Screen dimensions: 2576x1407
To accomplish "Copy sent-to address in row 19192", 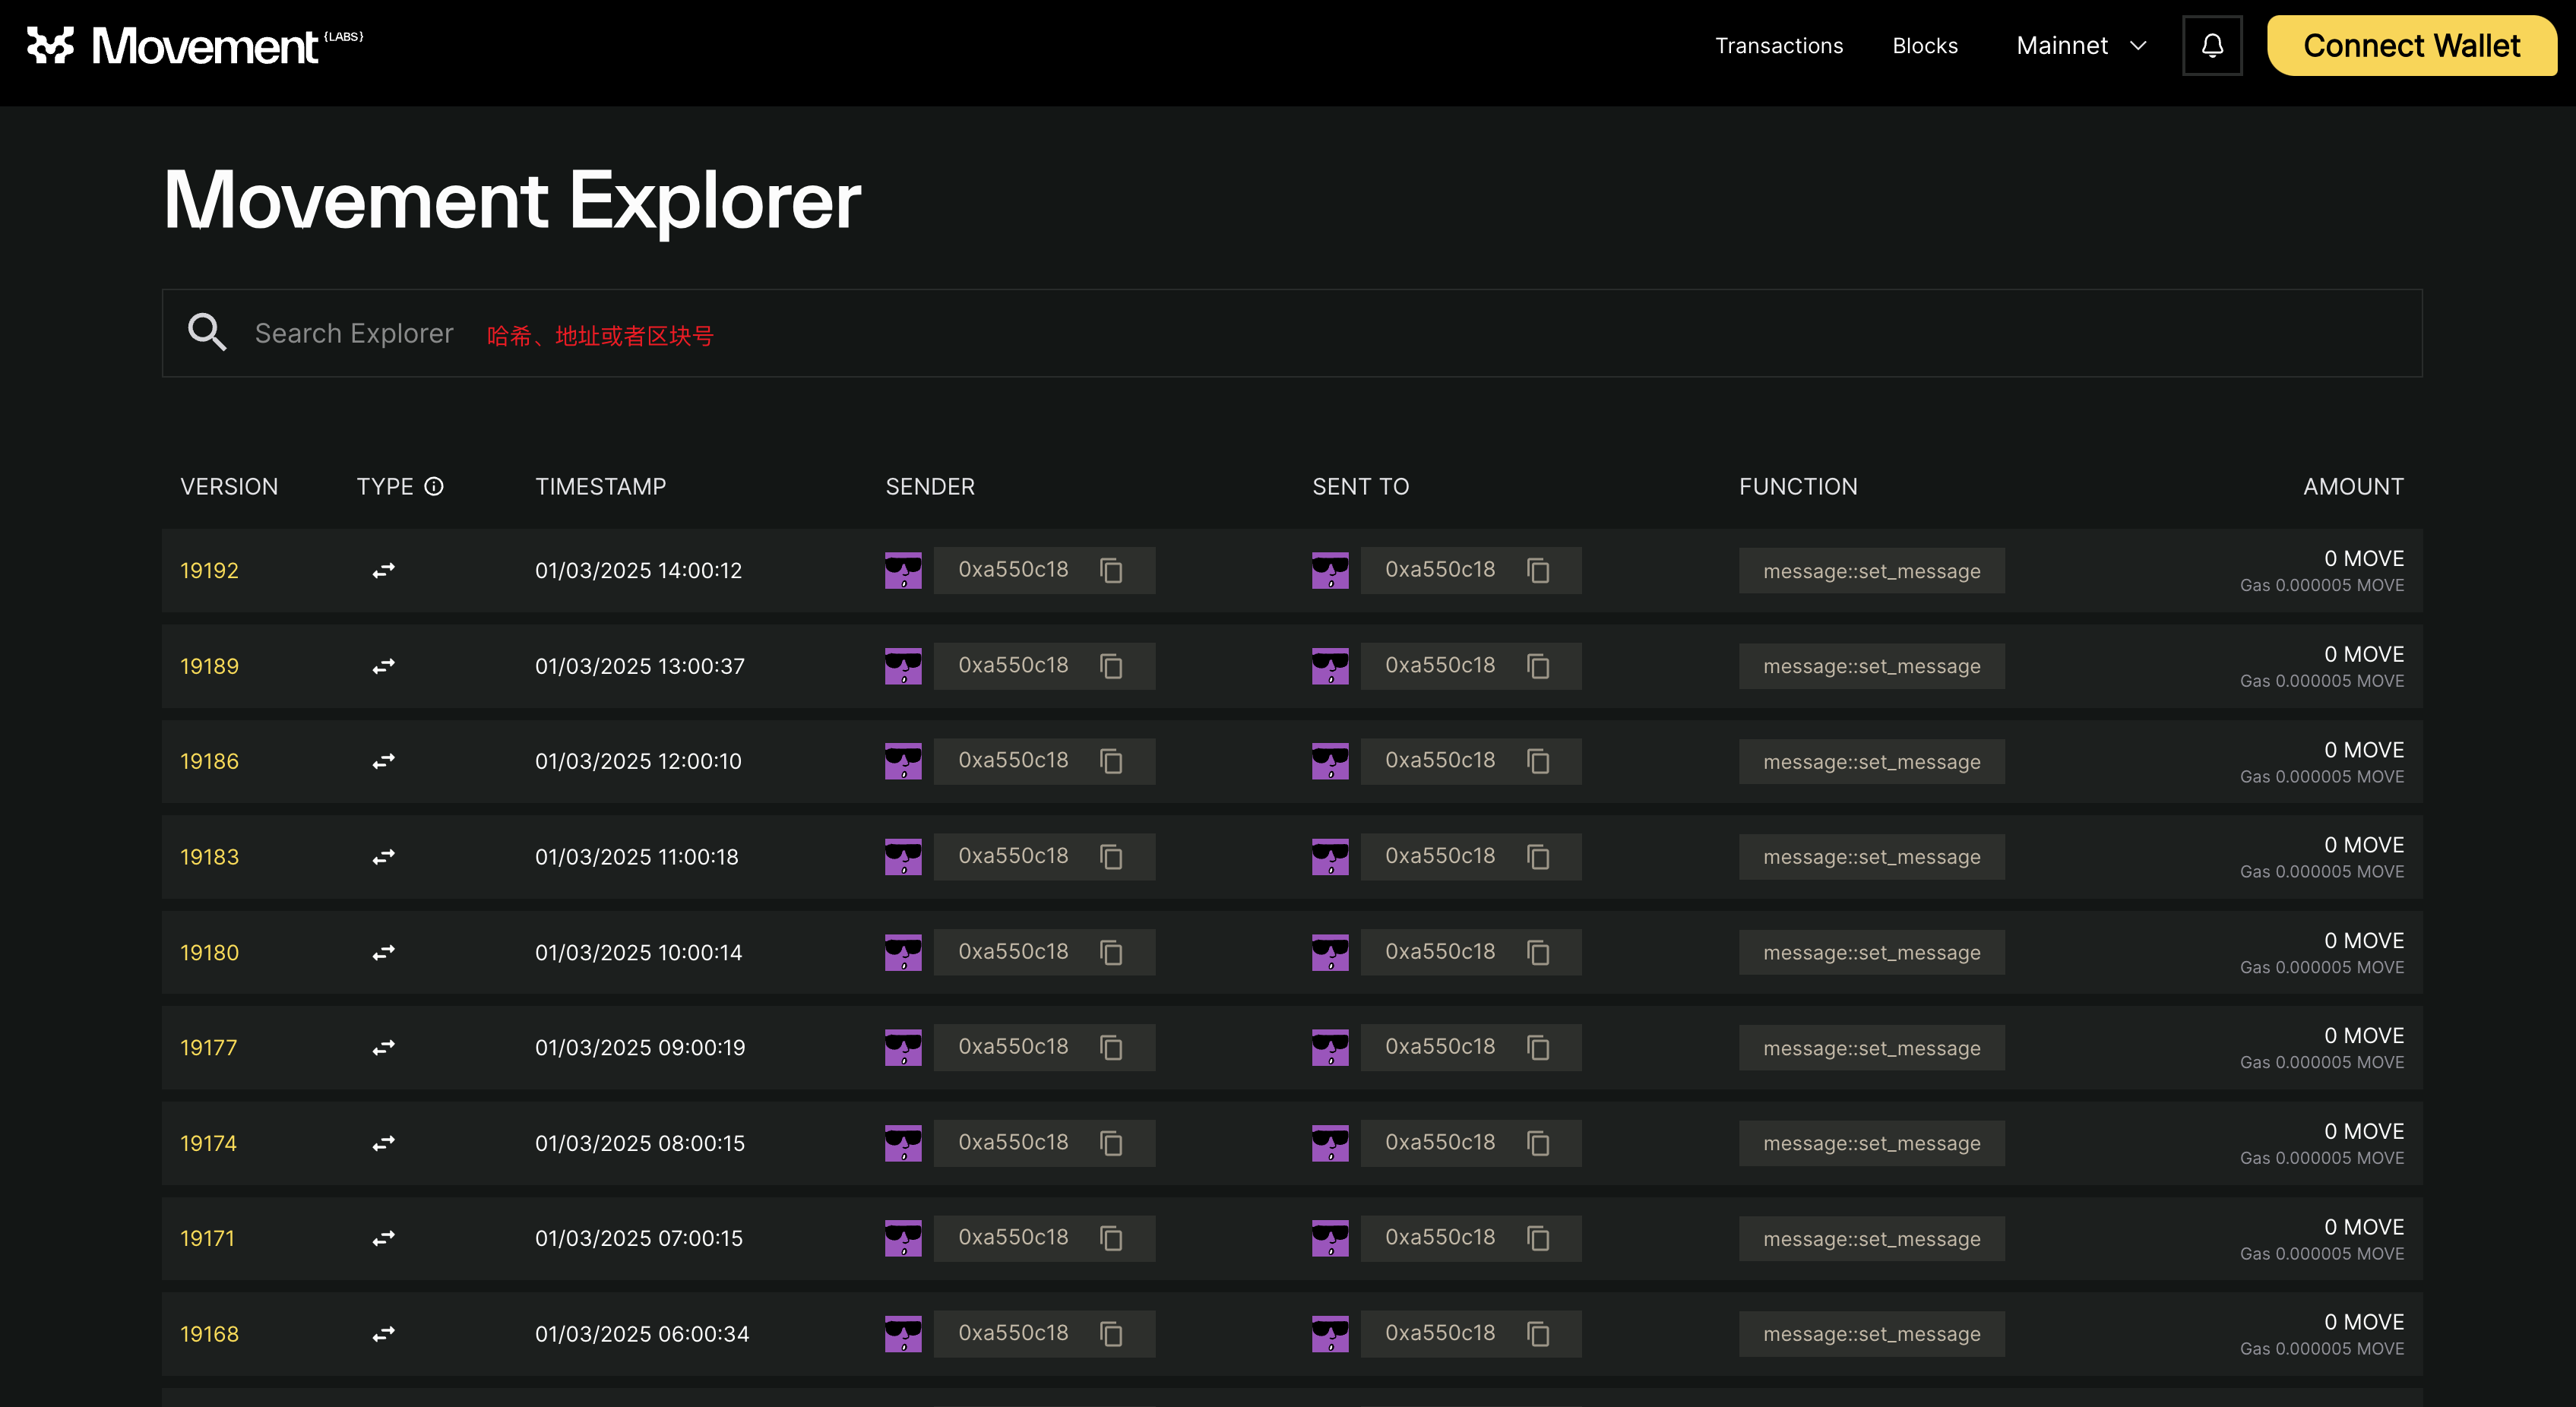I will tap(1538, 570).
